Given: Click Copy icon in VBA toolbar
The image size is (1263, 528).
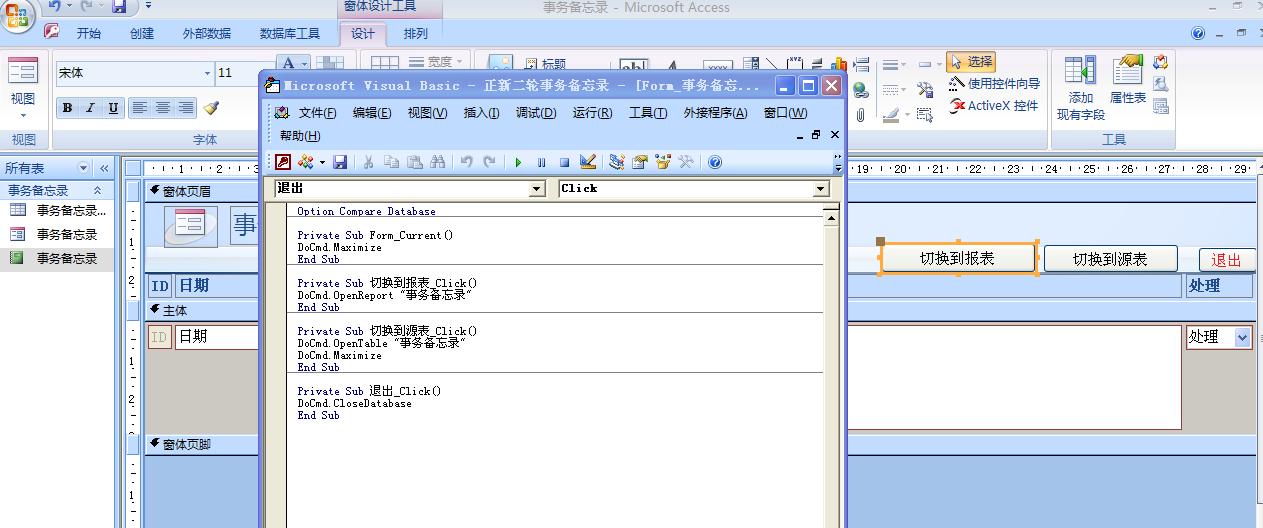Looking at the screenshot, I should [391, 162].
